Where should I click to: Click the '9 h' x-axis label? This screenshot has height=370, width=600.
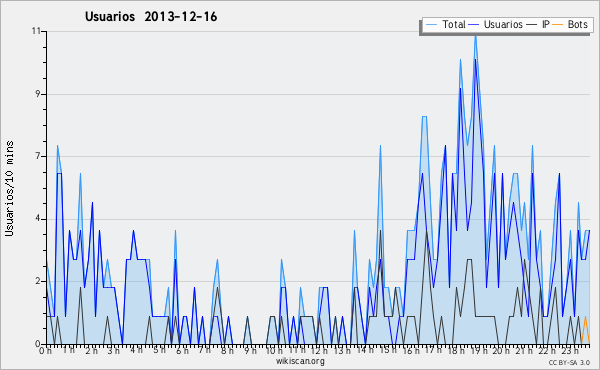coord(250,350)
